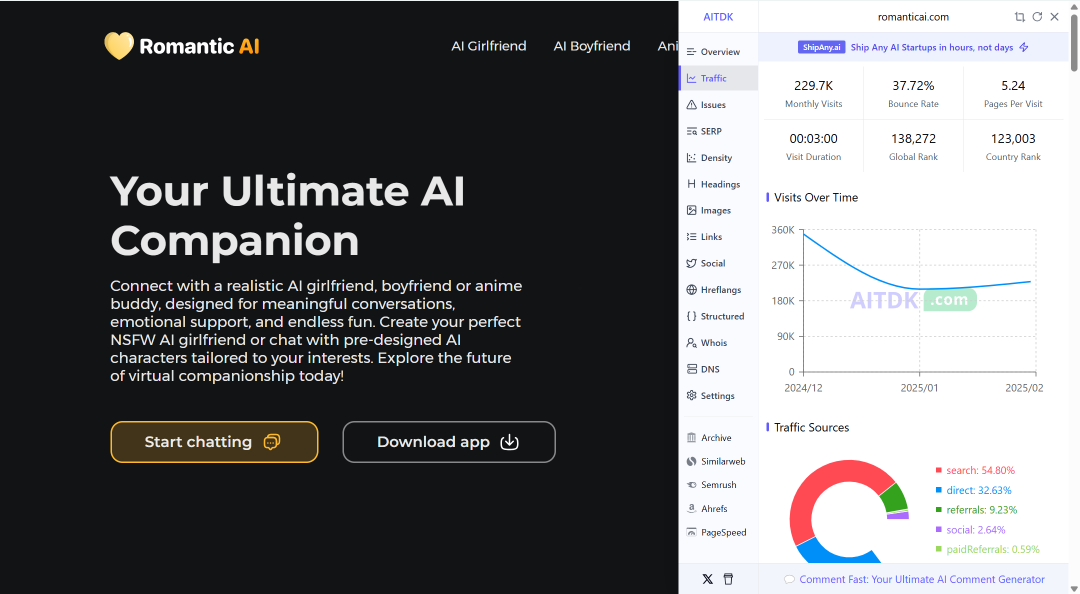The width and height of the screenshot is (1080, 594).
Task: Click the trash bin icon at panel bottom
Action: coord(728,579)
